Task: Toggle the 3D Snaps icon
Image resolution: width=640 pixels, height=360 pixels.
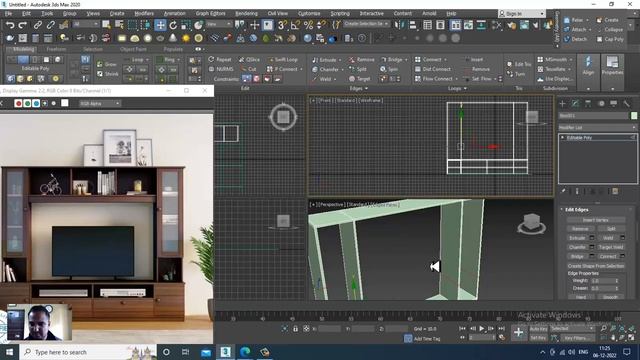Action: [x=282, y=25]
